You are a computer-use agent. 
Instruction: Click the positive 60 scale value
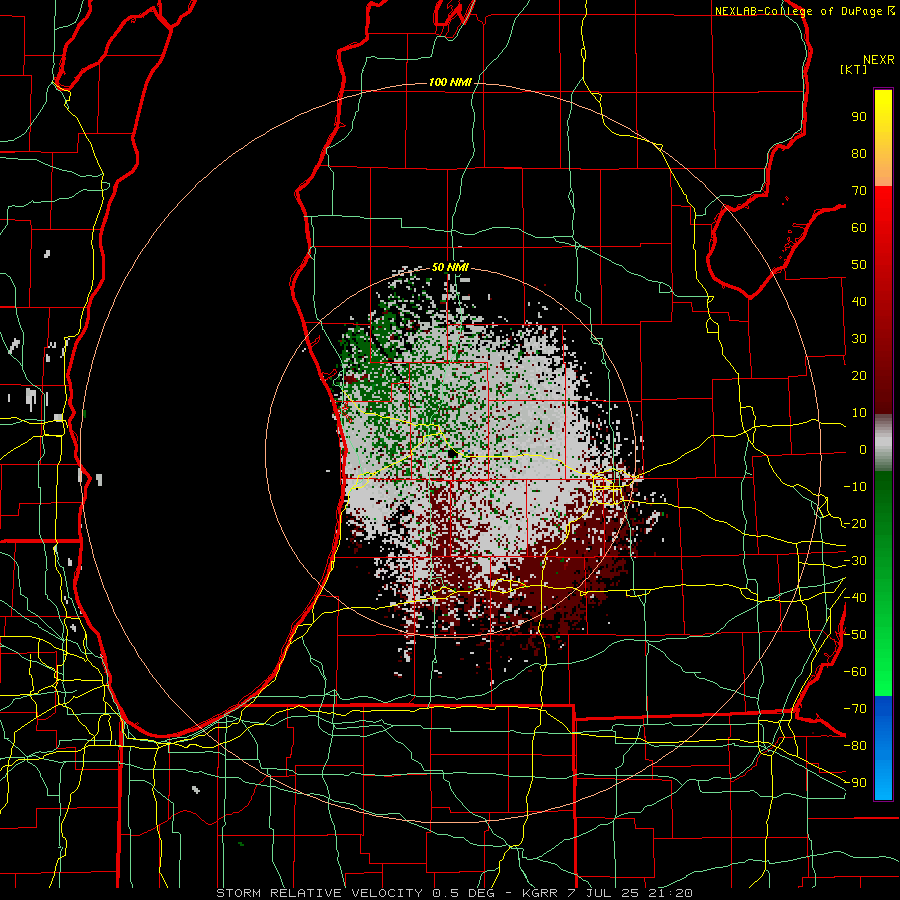click(859, 228)
